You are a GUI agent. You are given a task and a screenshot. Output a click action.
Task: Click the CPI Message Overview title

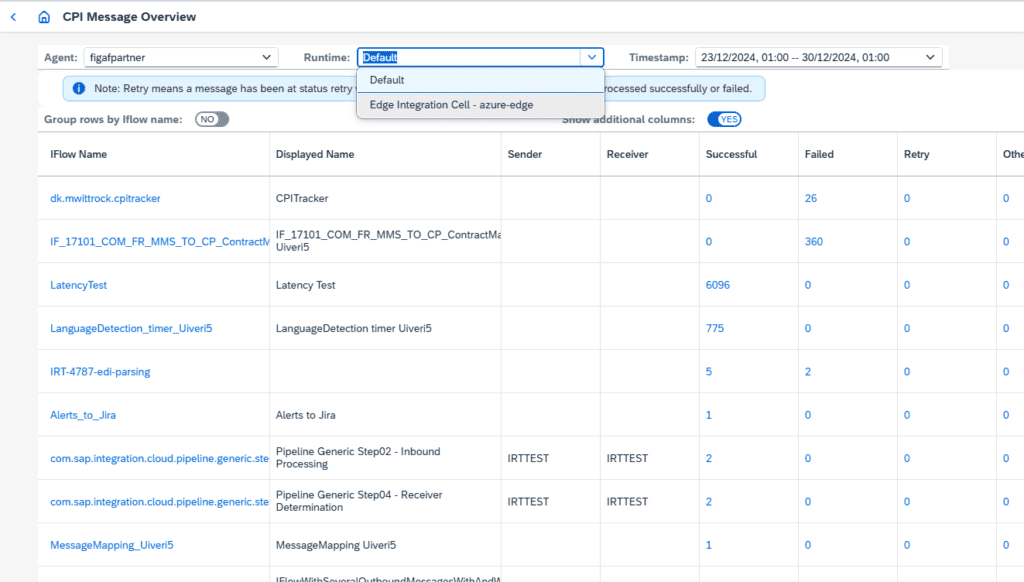[129, 17]
